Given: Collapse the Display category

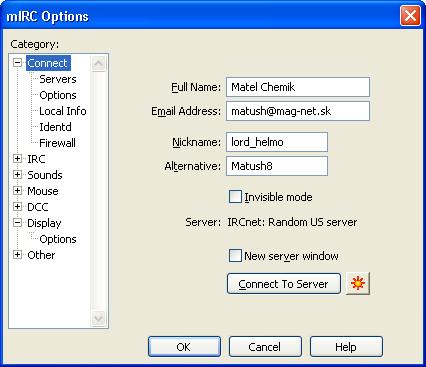Looking at the screenshot, I should 17,223.
